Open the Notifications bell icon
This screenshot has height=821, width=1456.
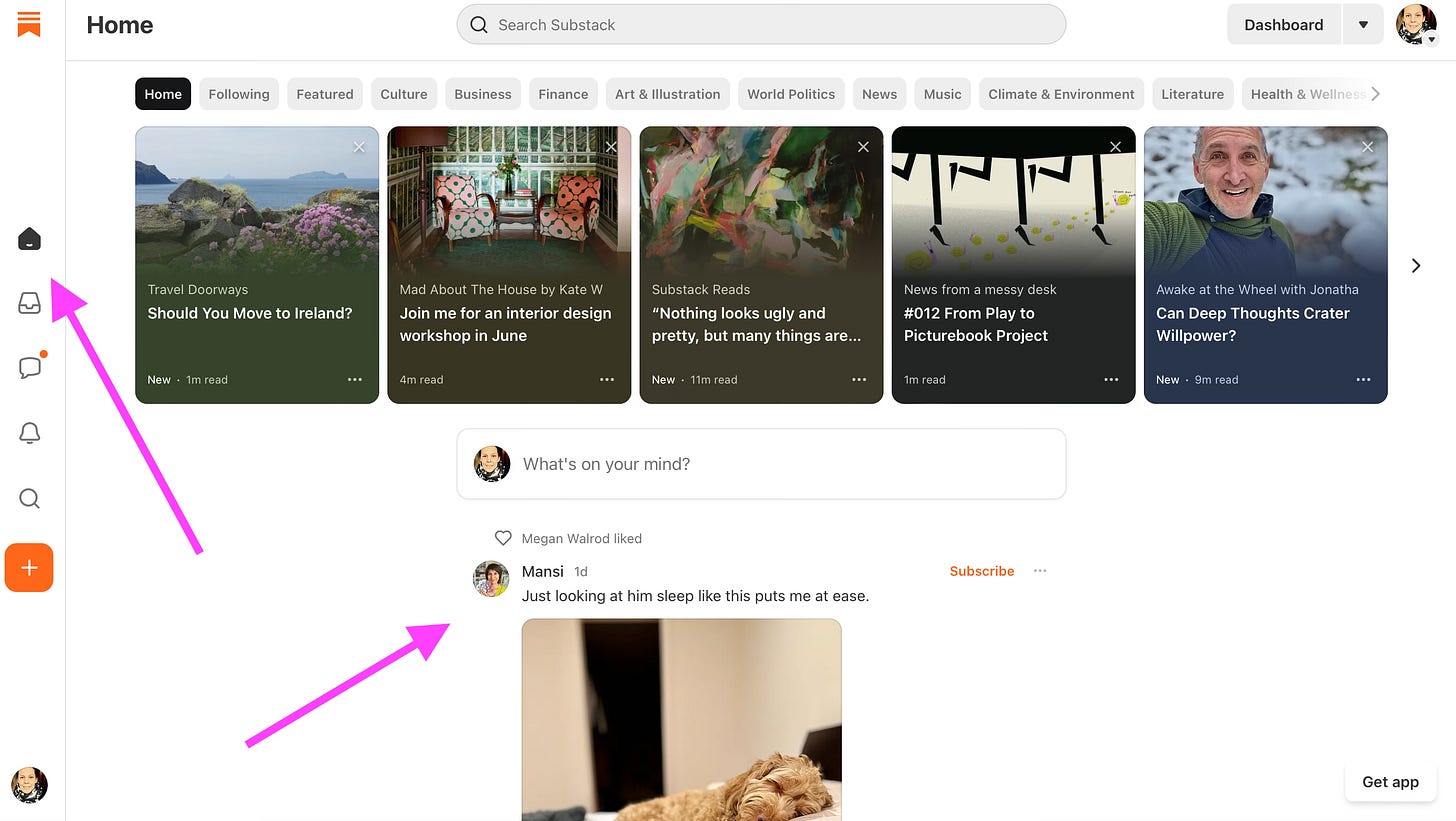30,433
